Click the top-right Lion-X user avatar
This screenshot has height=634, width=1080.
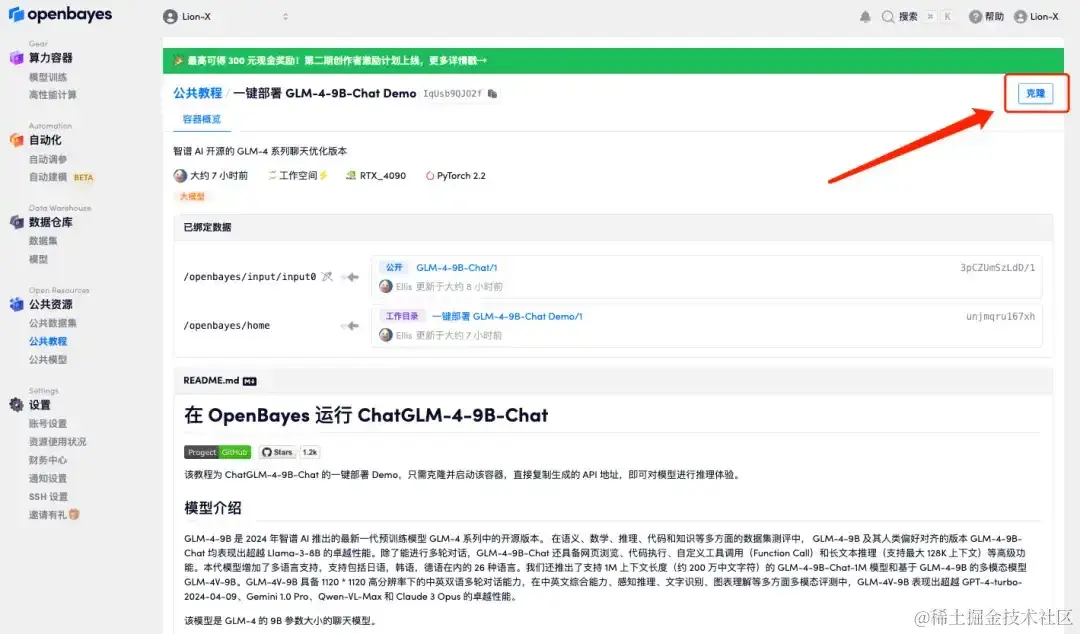pyautogui.click(x=1020, y=17)
